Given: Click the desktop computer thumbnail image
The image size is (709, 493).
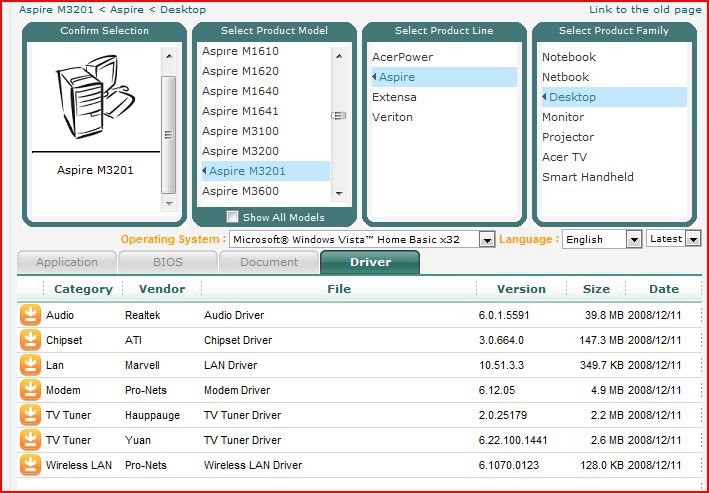Looking at the screenshot, I should tap(95, 96).
